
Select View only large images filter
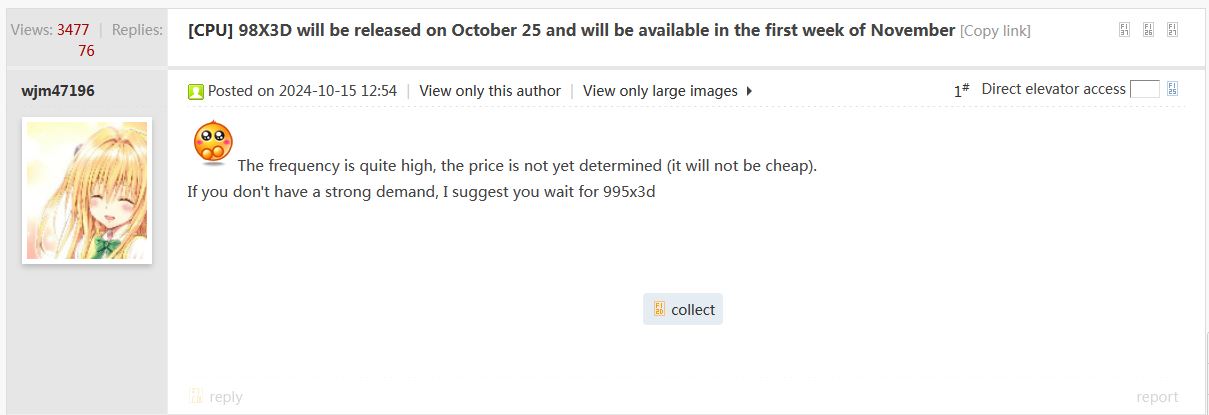[660, 90]
